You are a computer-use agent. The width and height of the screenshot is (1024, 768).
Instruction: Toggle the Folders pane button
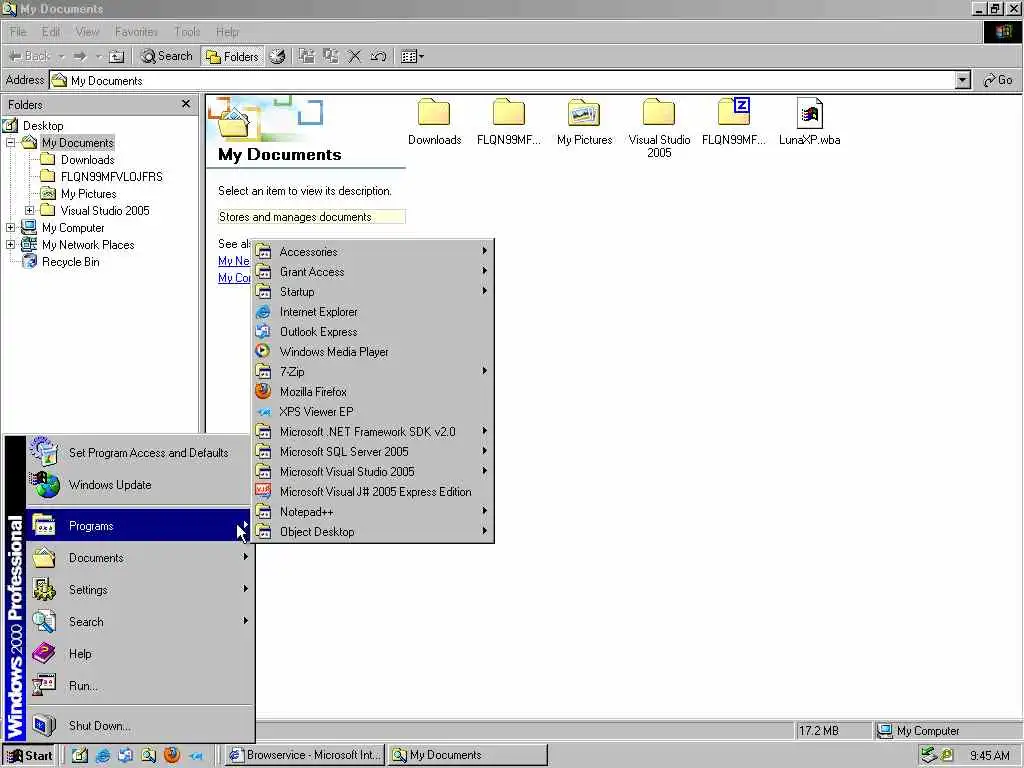click(232, 57)
